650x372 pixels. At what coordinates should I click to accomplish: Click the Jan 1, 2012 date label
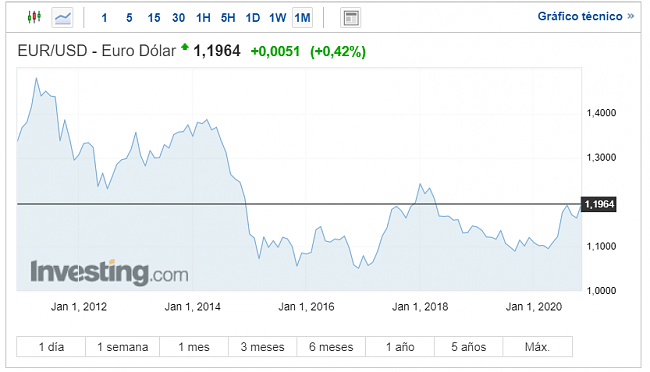pos(79,307)
